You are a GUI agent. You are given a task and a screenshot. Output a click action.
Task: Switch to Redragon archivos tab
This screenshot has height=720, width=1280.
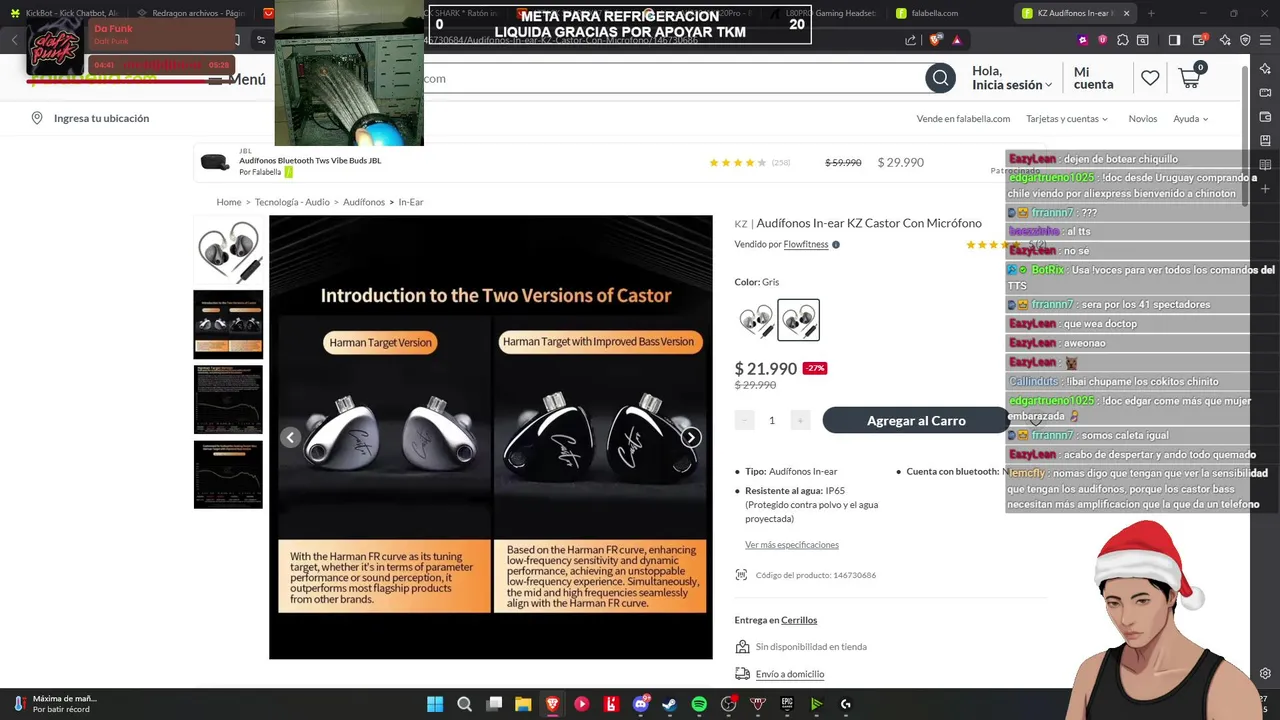190,13
